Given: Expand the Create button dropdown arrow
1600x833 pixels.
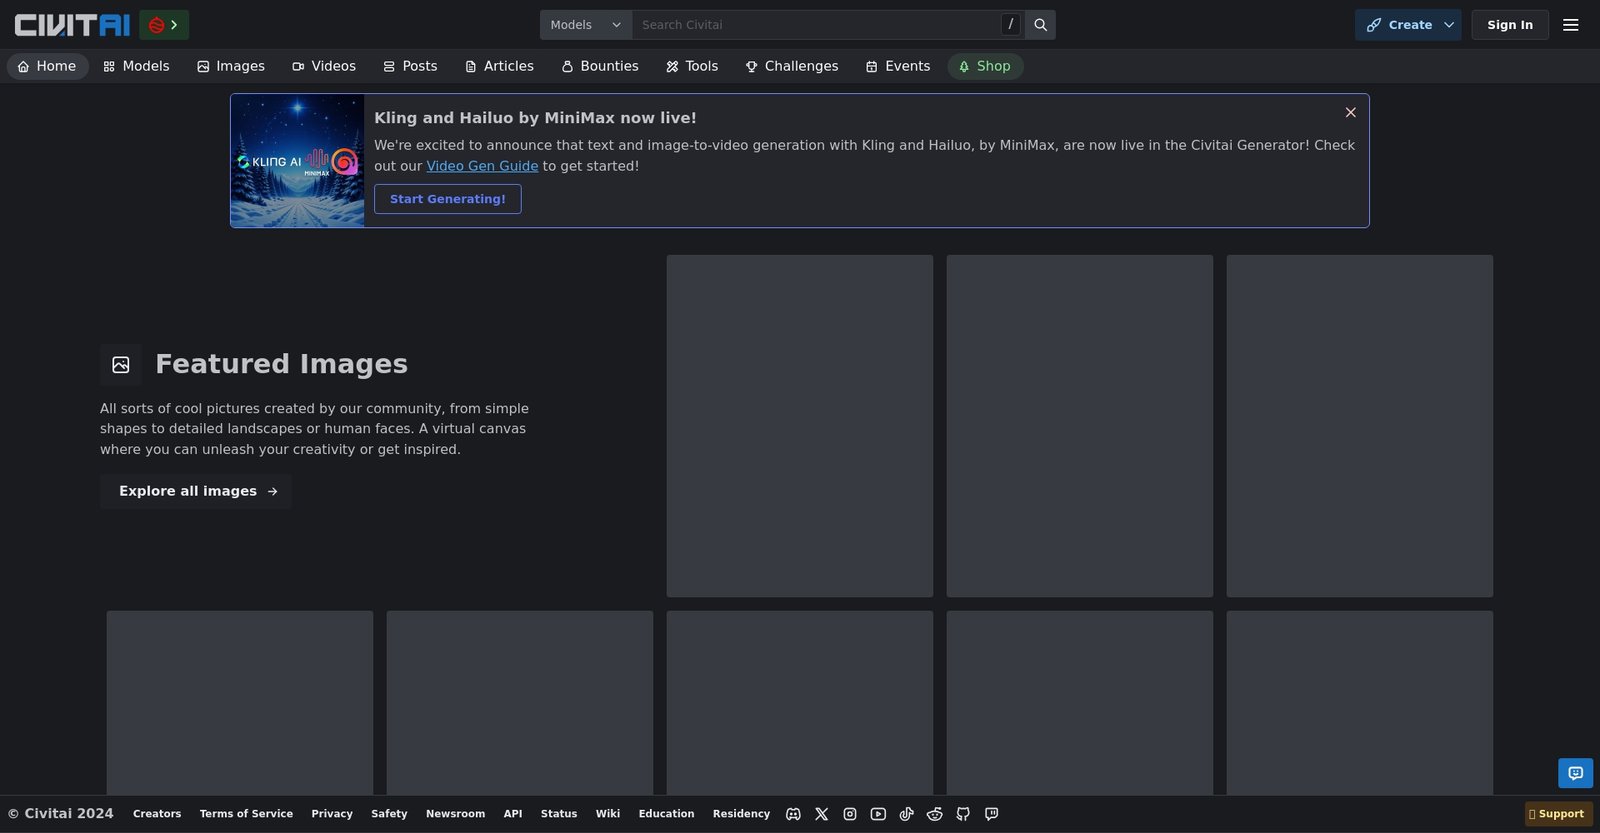Looking at the screenshot, I should click(x=1449, y=25).
